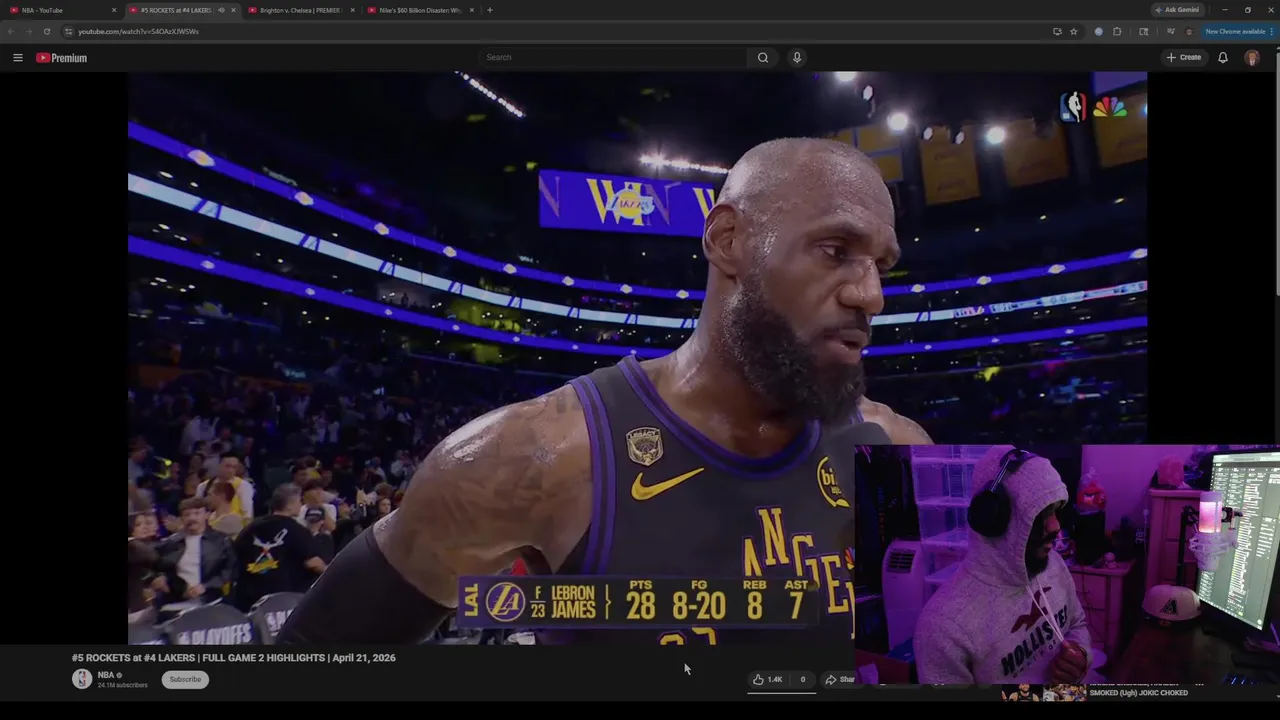Click the video title #5 ROCKETS at #4 LAKERS
Screen dimensions: 1280x720
point(233,658)
